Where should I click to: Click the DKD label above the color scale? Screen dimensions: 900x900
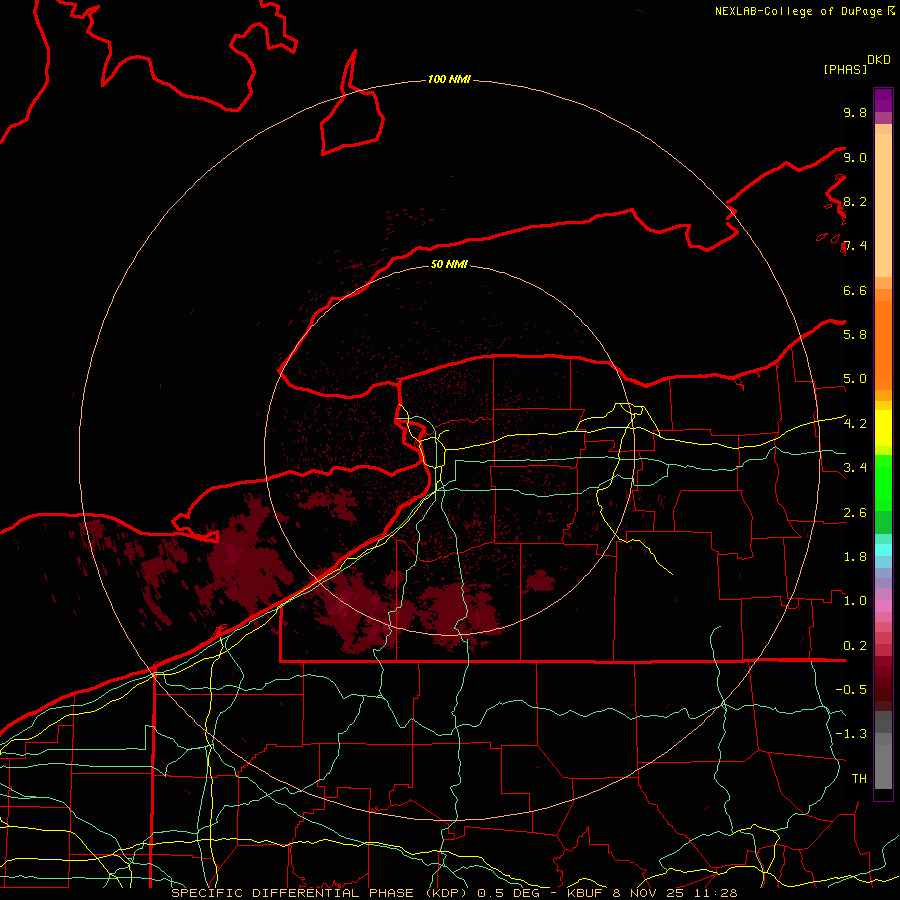pyautogui.click(x=878, y=59)
